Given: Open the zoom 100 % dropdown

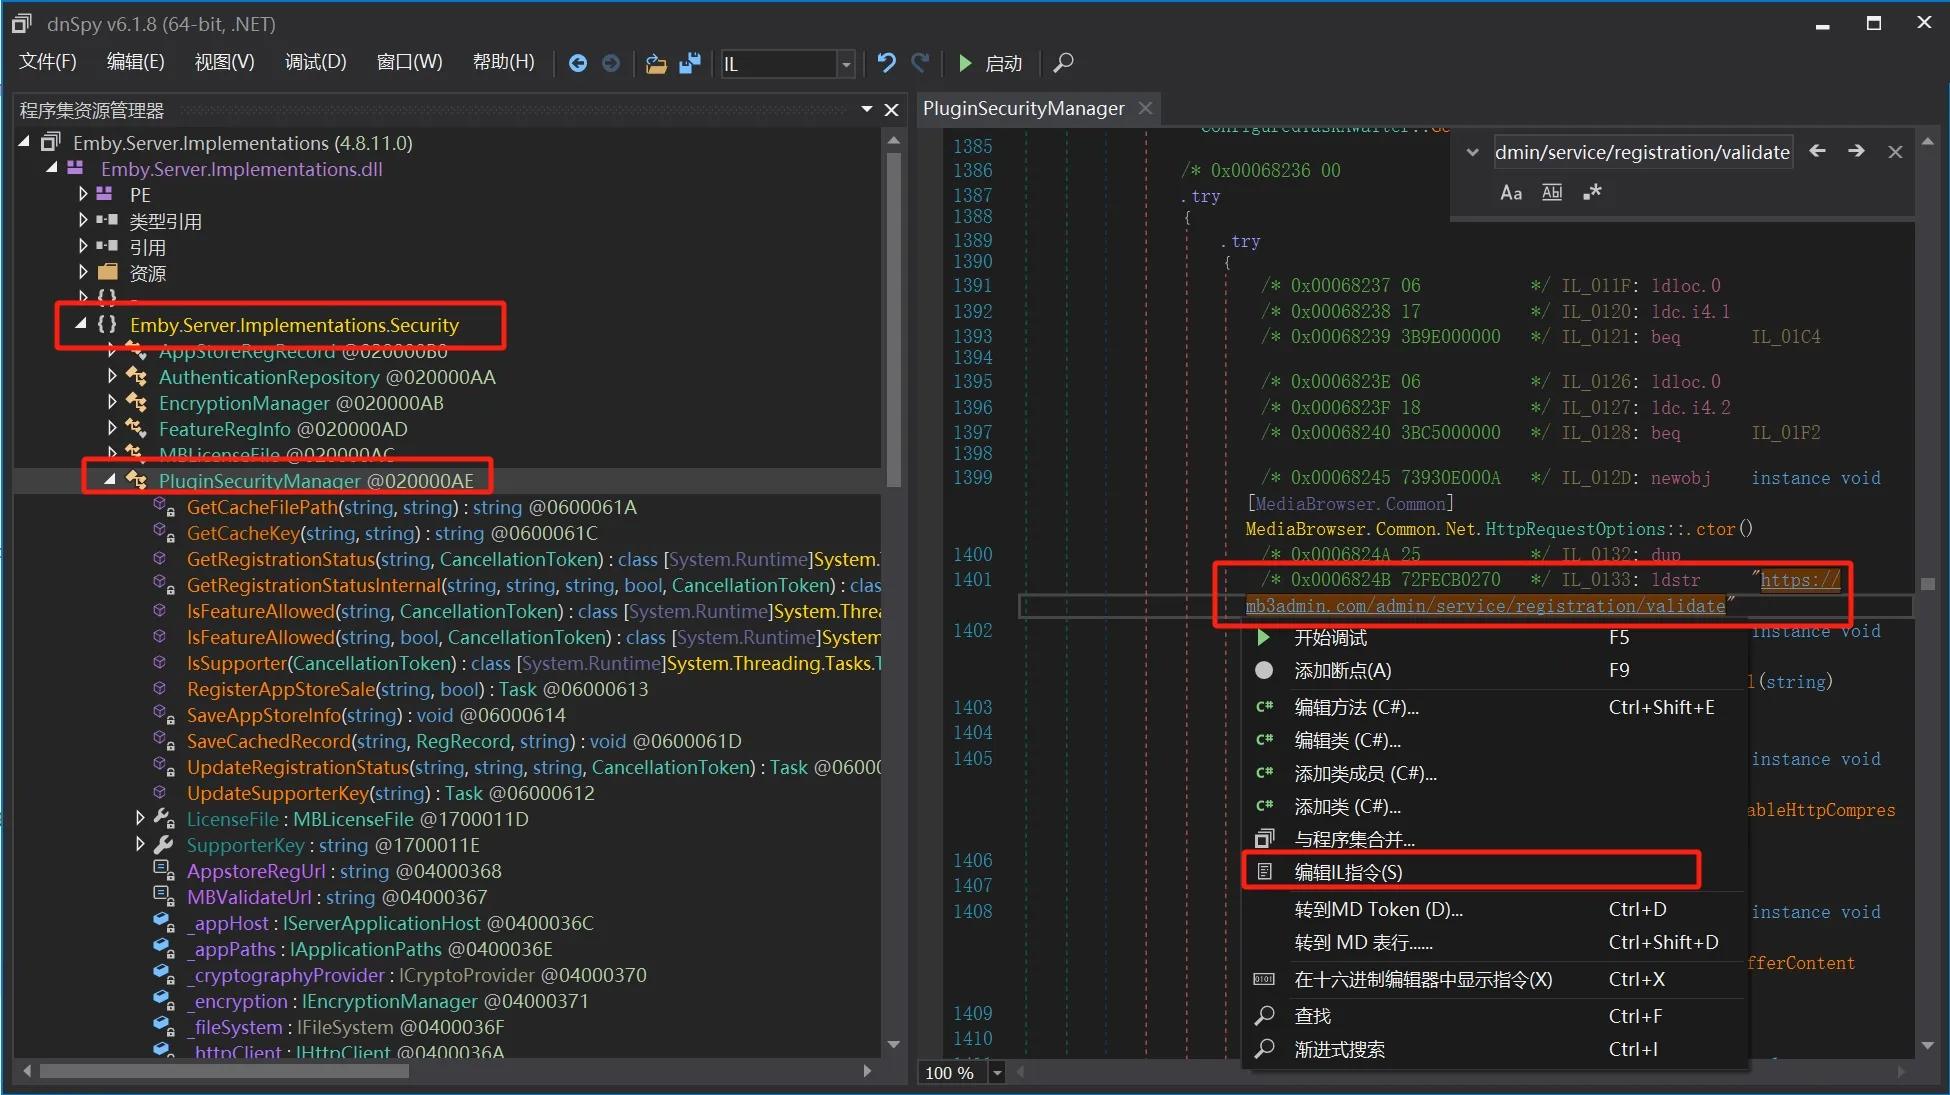Looking at the screenshot, I should pyautogui.click(x=997, y=1073).
